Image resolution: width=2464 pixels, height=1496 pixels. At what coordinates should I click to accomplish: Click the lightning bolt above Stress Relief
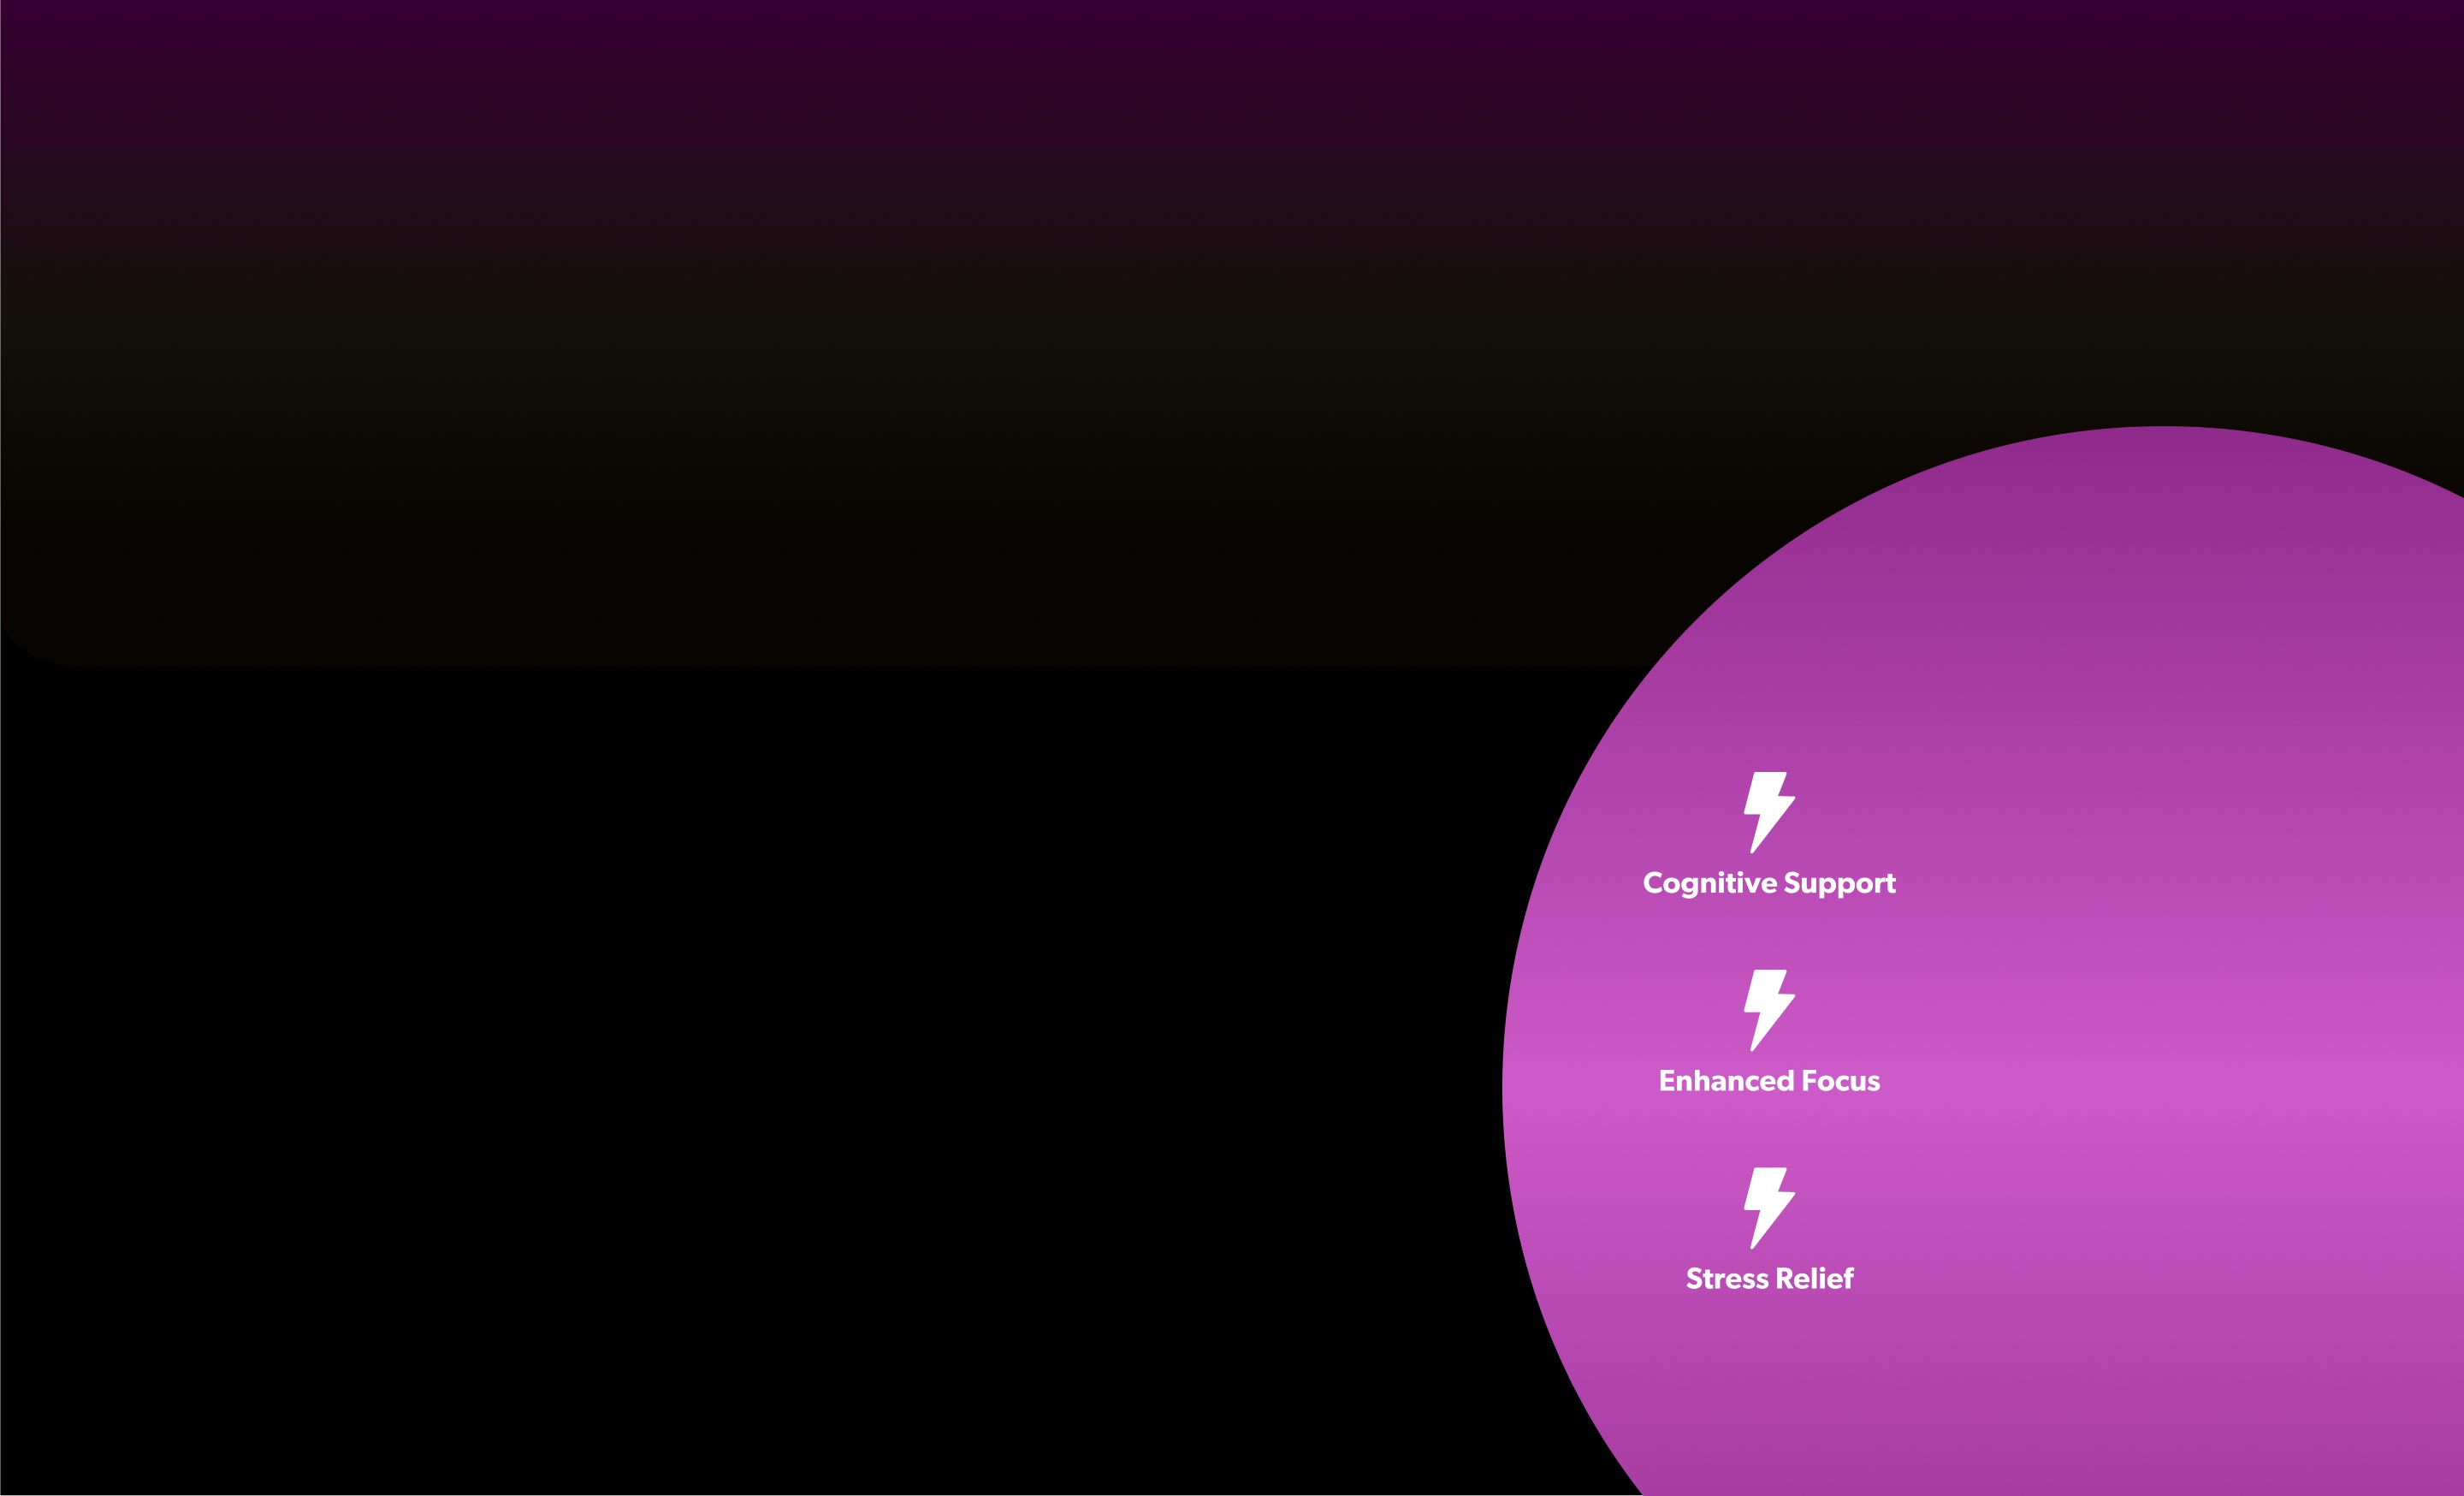point(1768,1207)
